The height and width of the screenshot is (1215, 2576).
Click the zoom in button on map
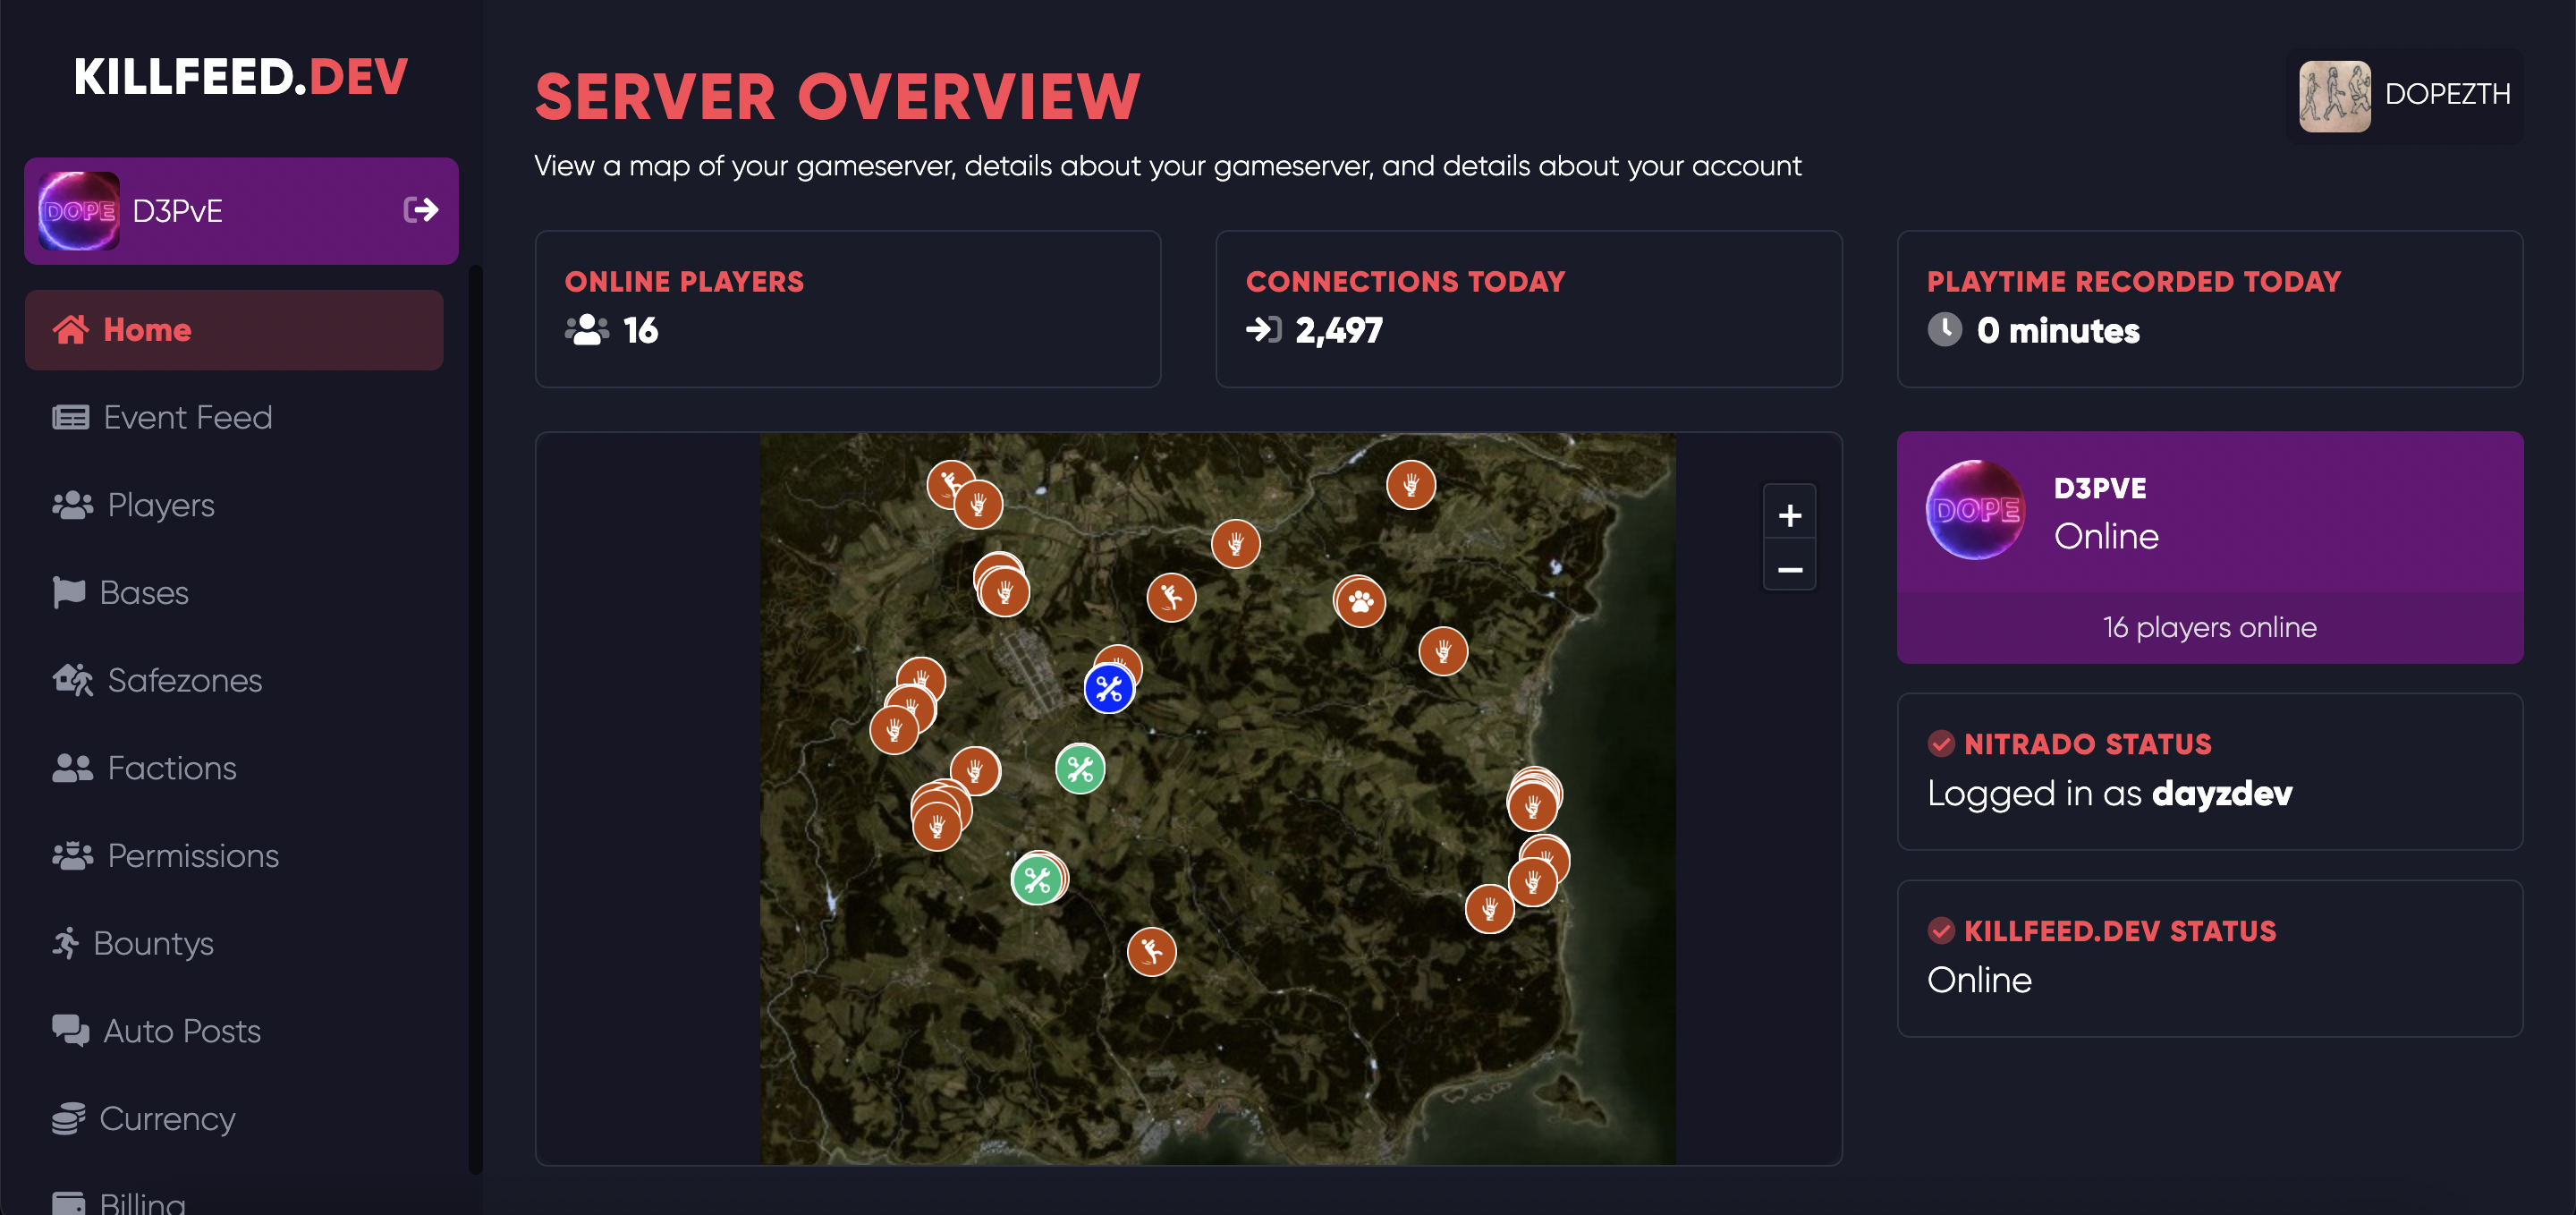click(1789, 514)
